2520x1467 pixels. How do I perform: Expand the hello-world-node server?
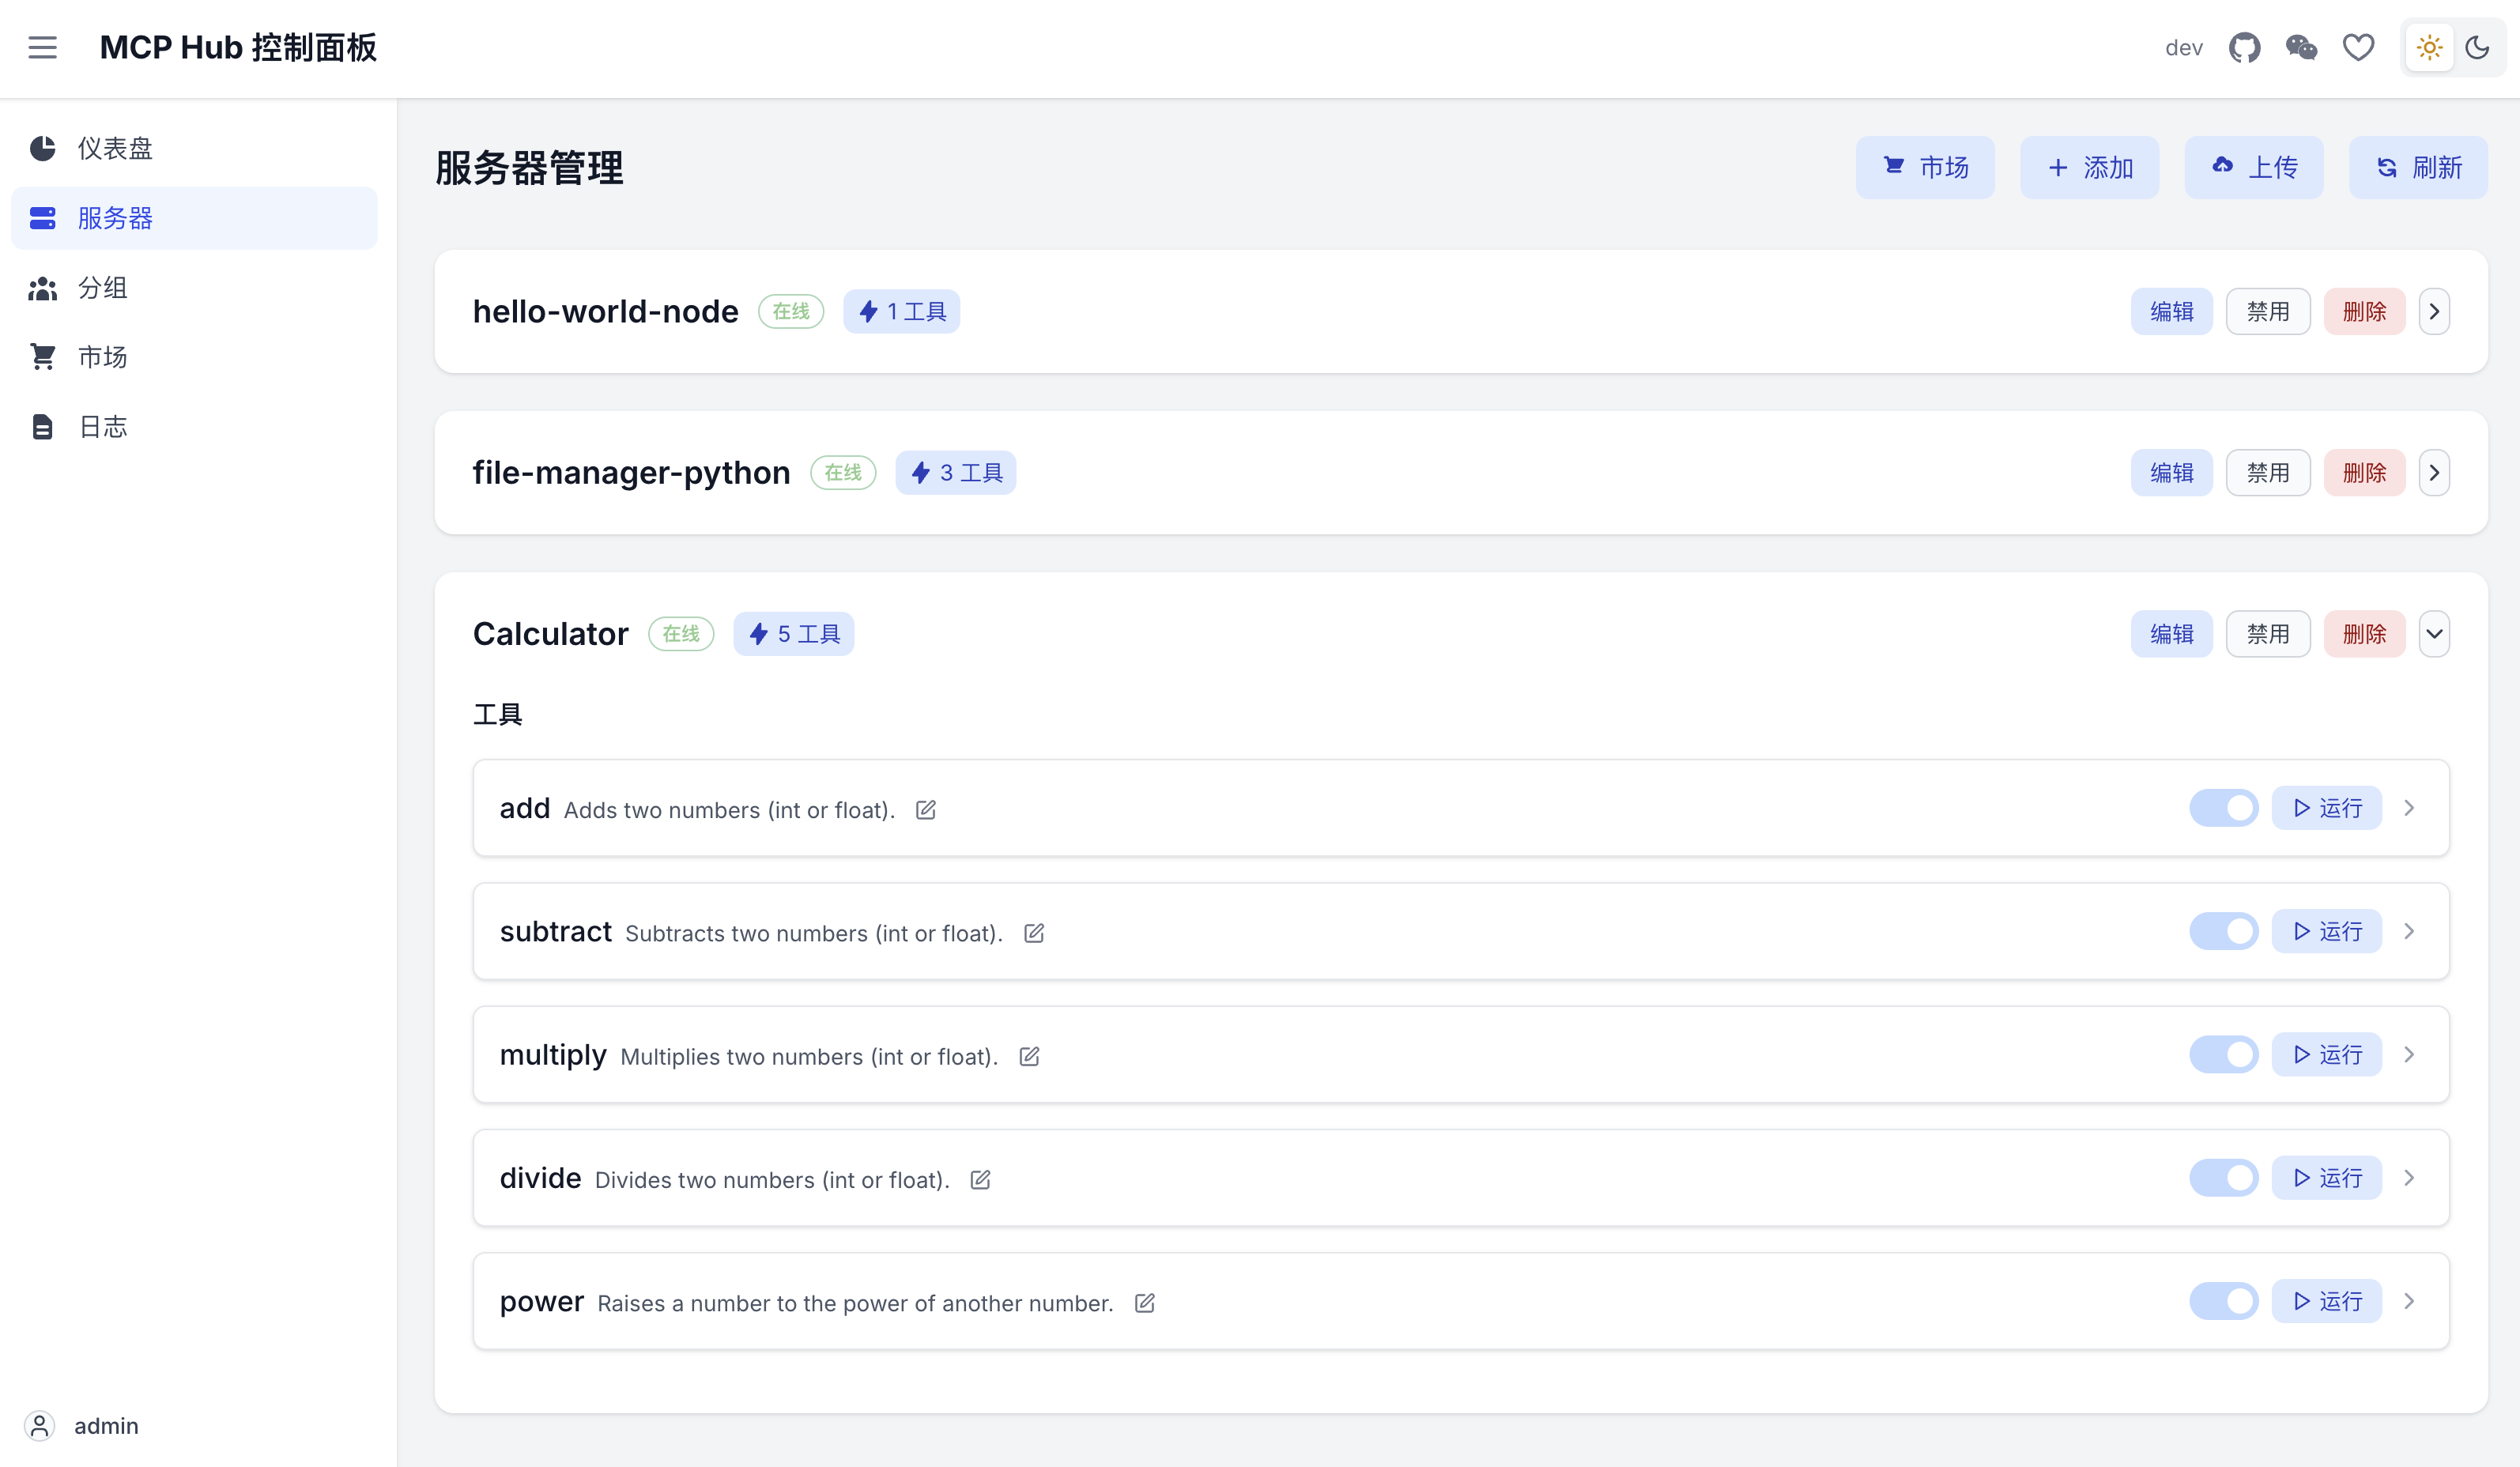pos(2434,311)
